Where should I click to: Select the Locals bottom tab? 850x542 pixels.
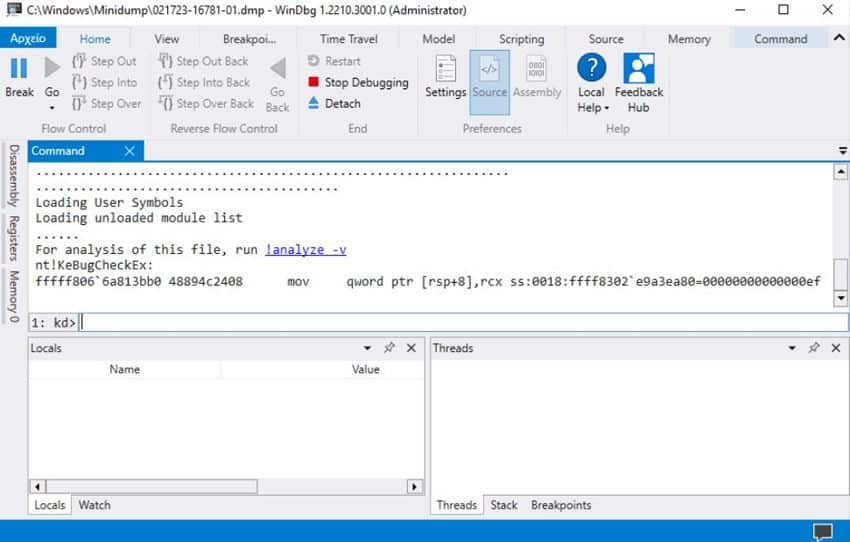pos(49,505)
